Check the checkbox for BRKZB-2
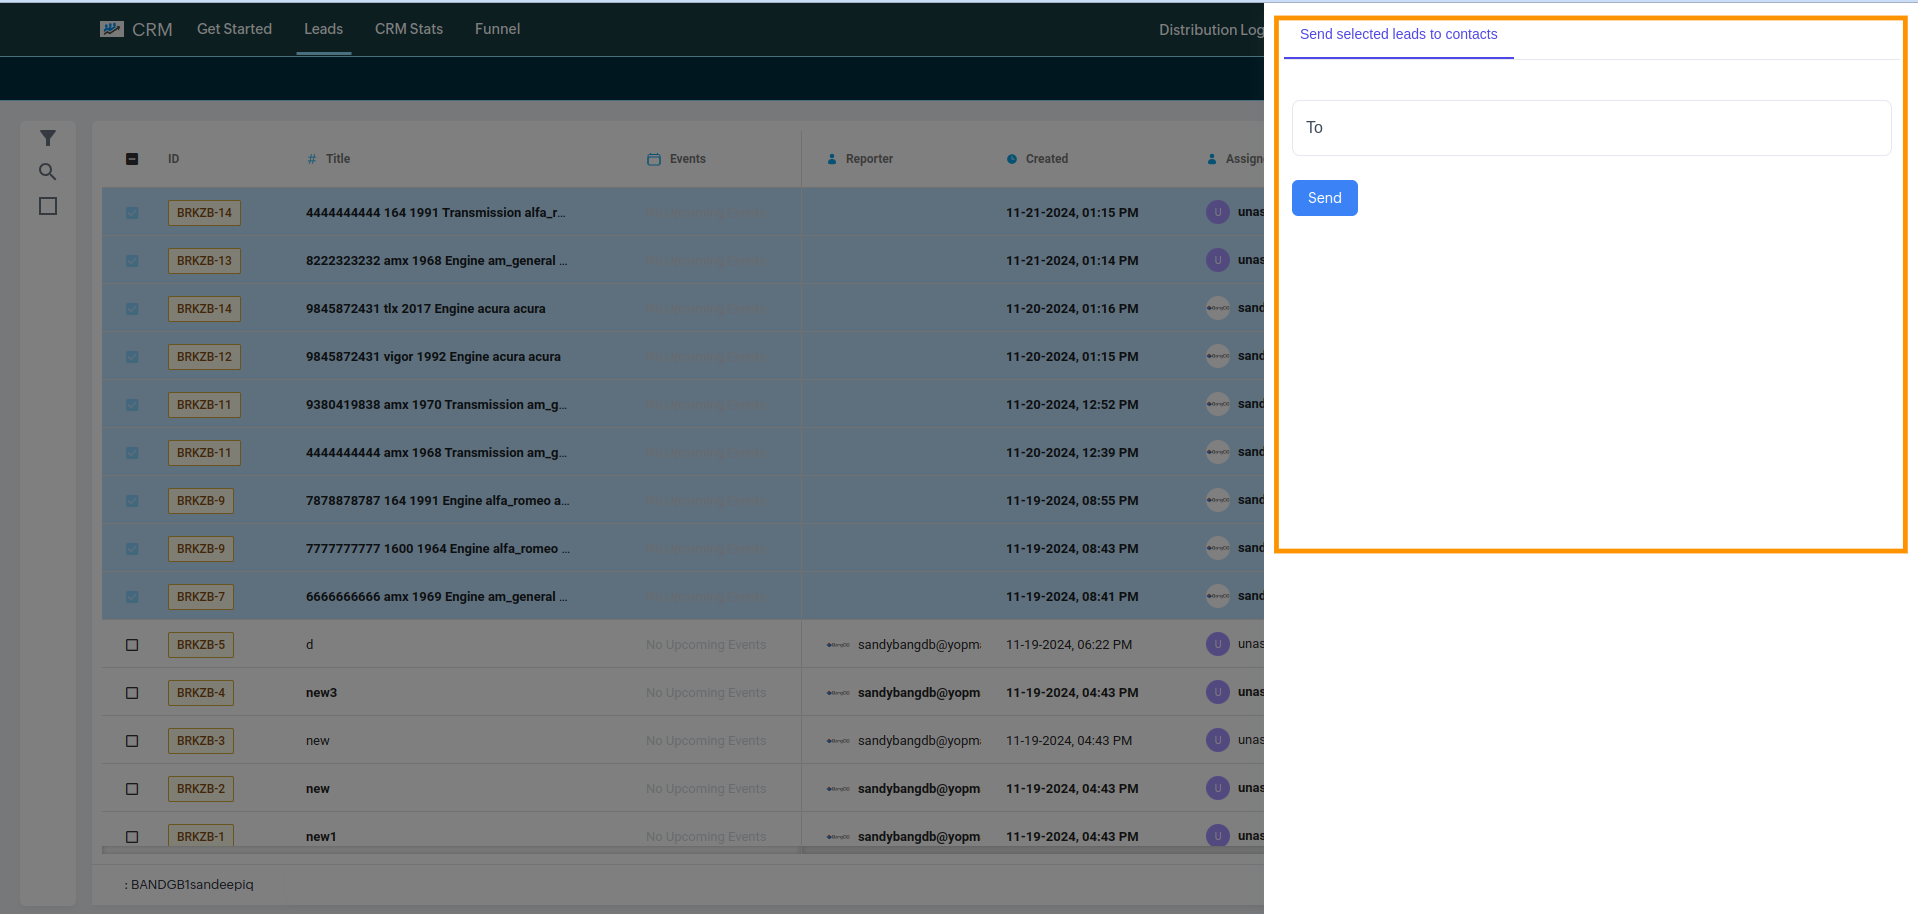This screenshot has width=1918, height=914. (132, 789)
